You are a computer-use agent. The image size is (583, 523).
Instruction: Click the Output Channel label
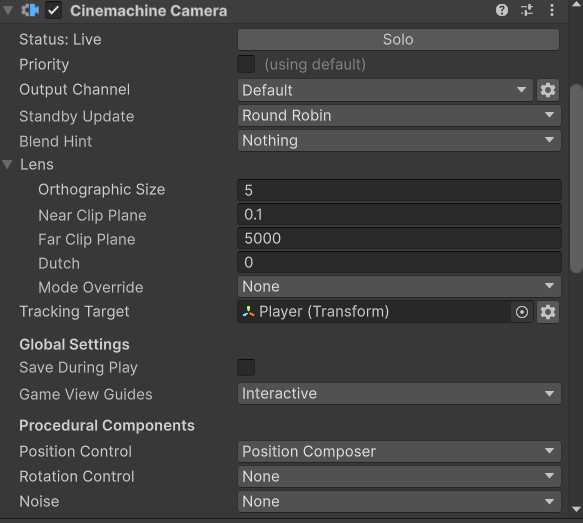coord(74,90)
